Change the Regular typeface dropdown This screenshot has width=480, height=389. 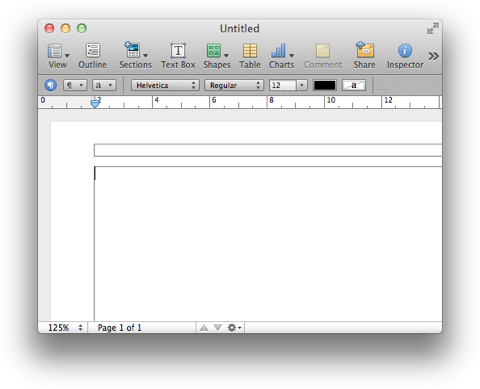pos(234,85)
